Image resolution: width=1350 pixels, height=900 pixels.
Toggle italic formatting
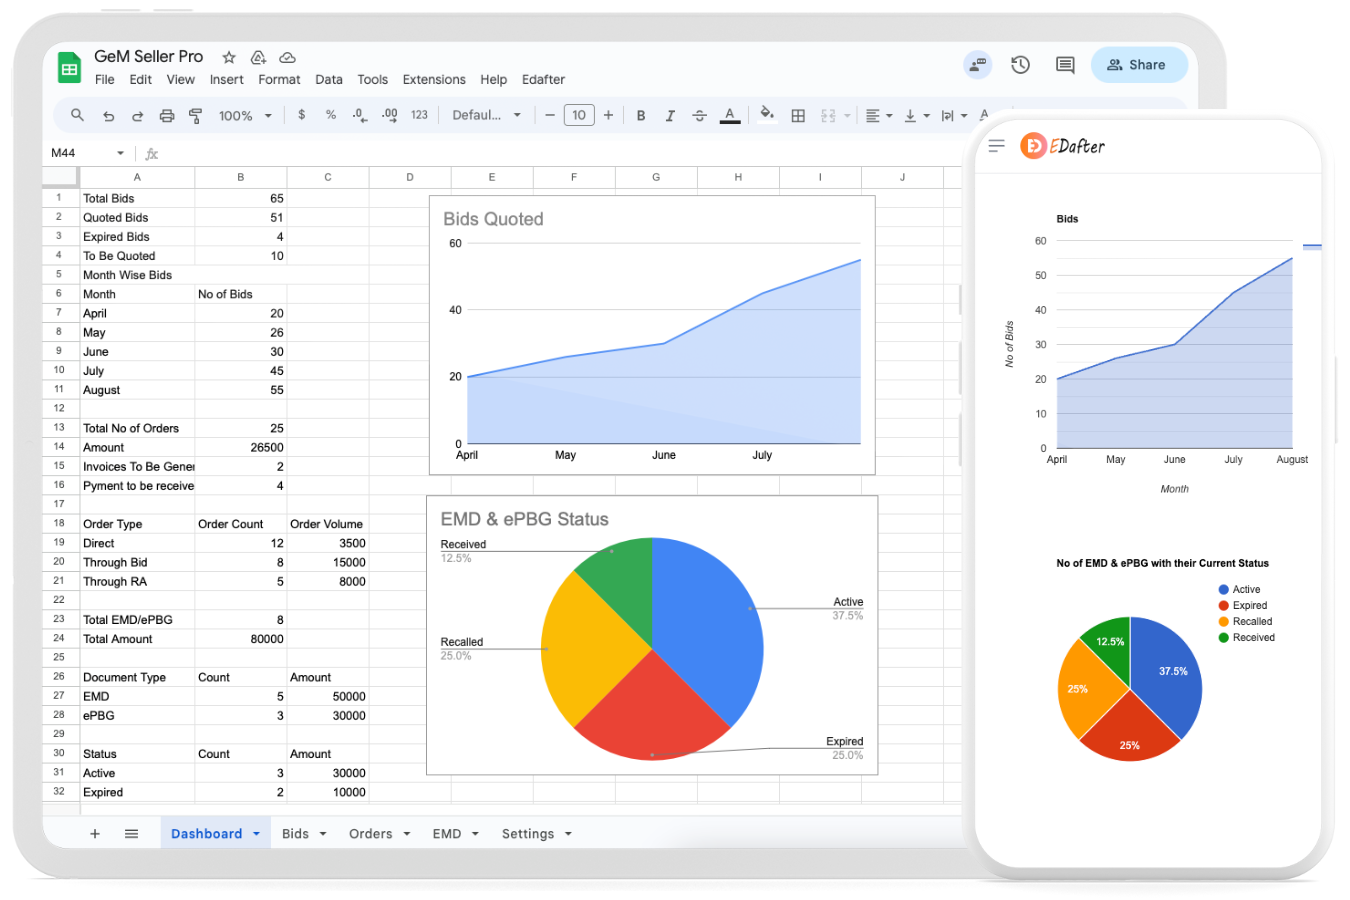pyautogui.click(x=670, y=116)
